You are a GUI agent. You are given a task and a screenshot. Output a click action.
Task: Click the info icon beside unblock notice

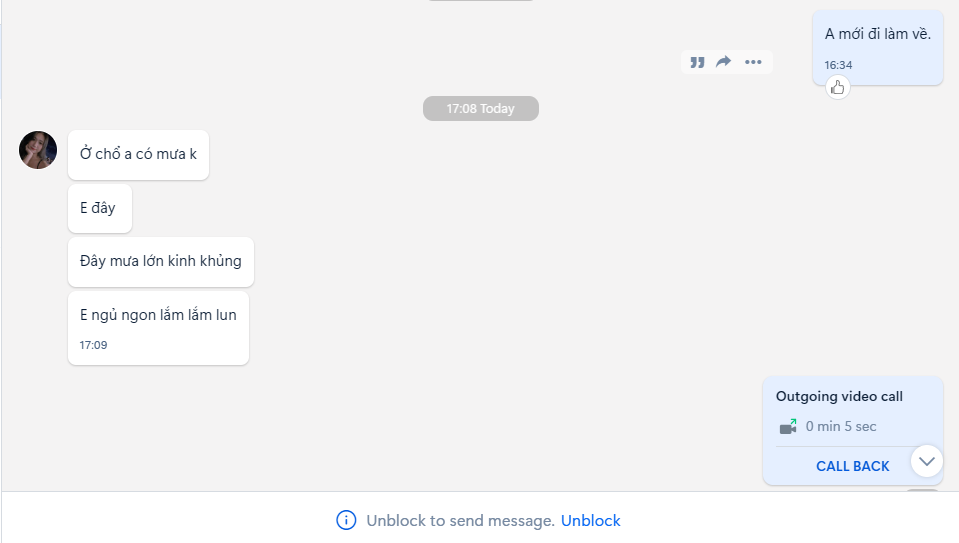[346, 520]
